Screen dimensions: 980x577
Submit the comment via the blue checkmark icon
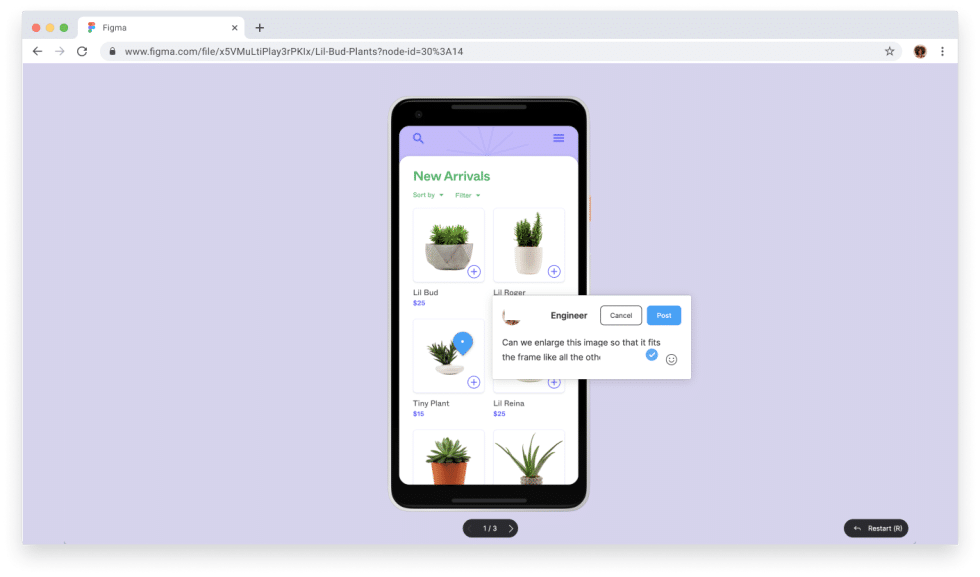pyautogui.click(x=651, y=355)
